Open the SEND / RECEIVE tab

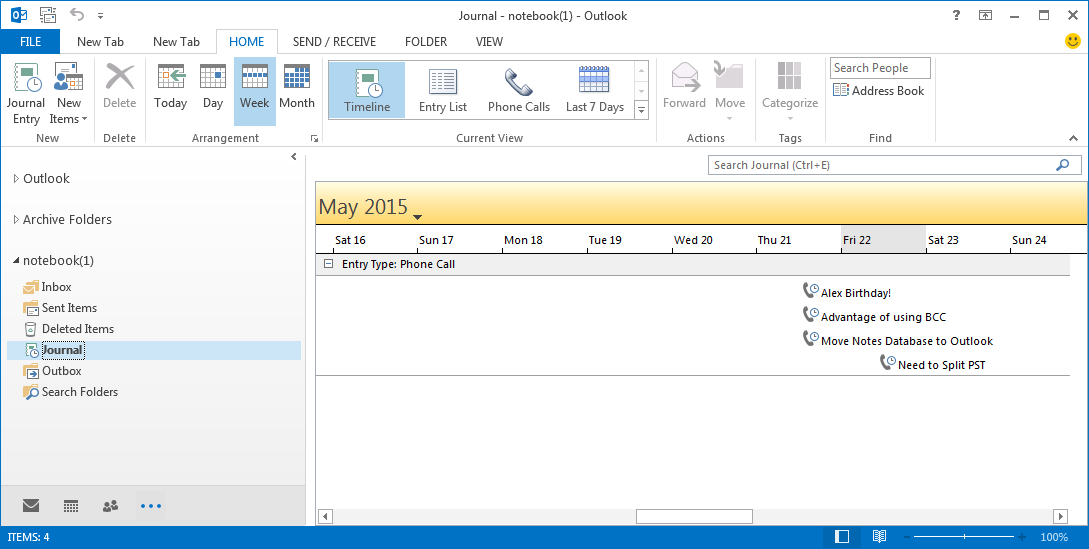[x=334, y=42]
